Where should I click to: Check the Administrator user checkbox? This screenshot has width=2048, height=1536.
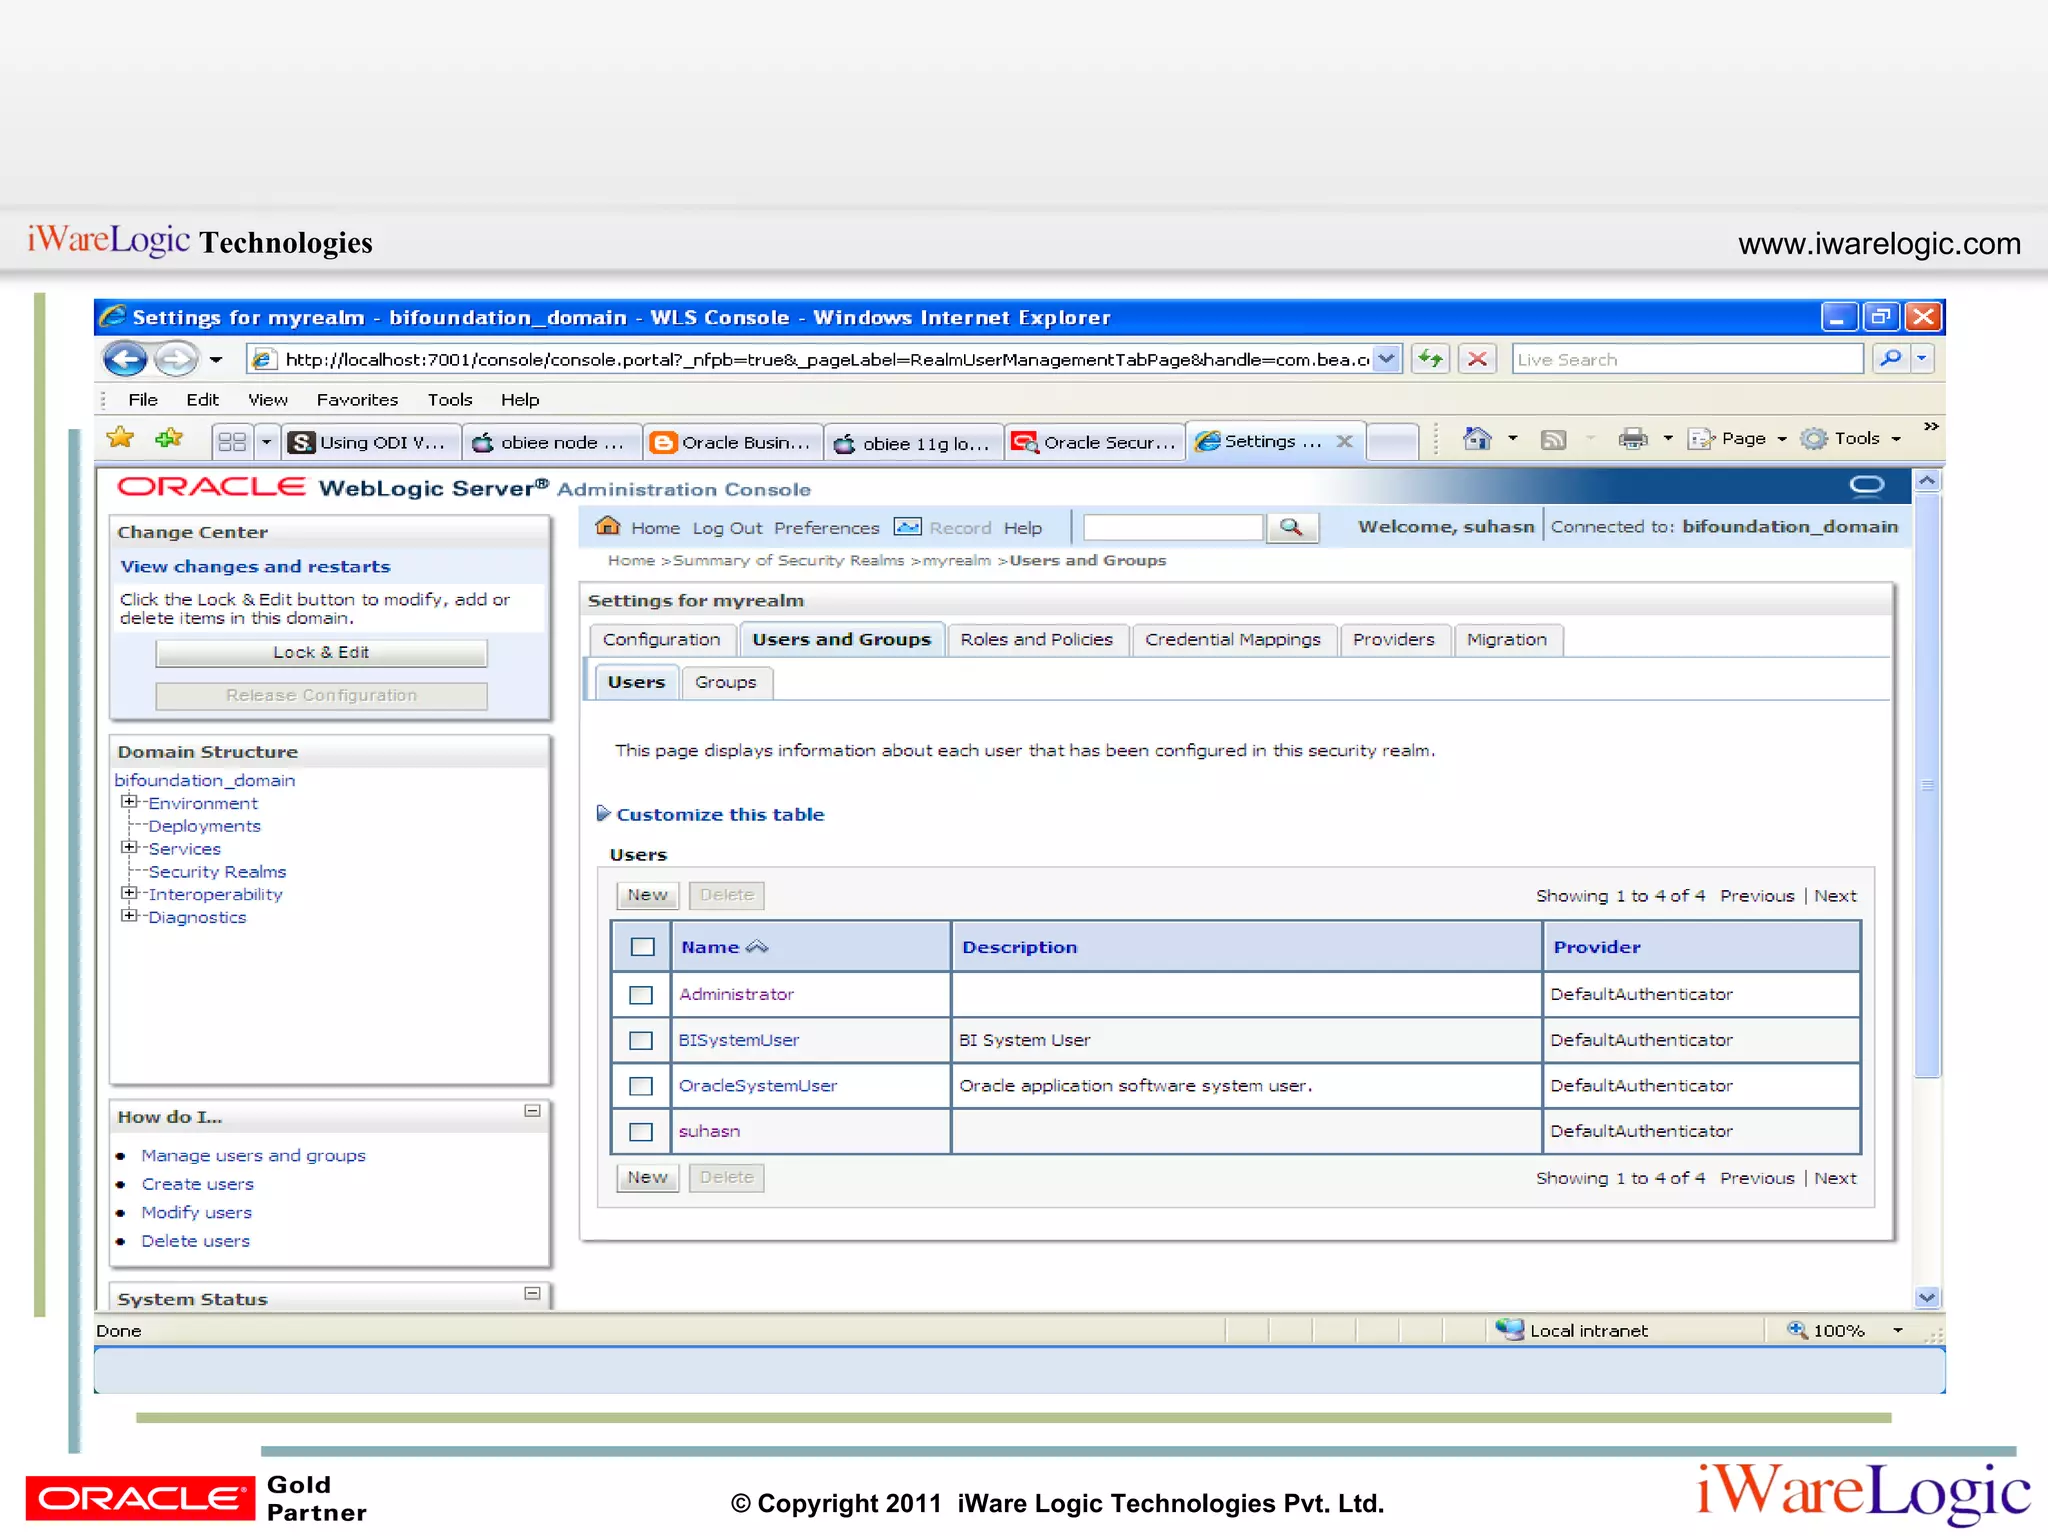click(641, 995)
